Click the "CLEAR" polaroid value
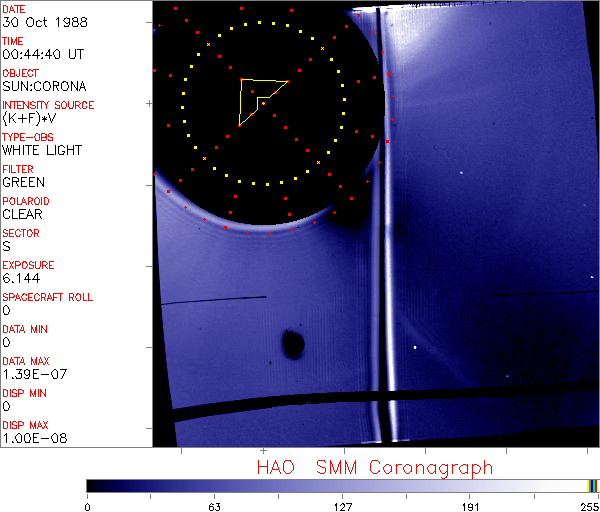 (24, 214)
